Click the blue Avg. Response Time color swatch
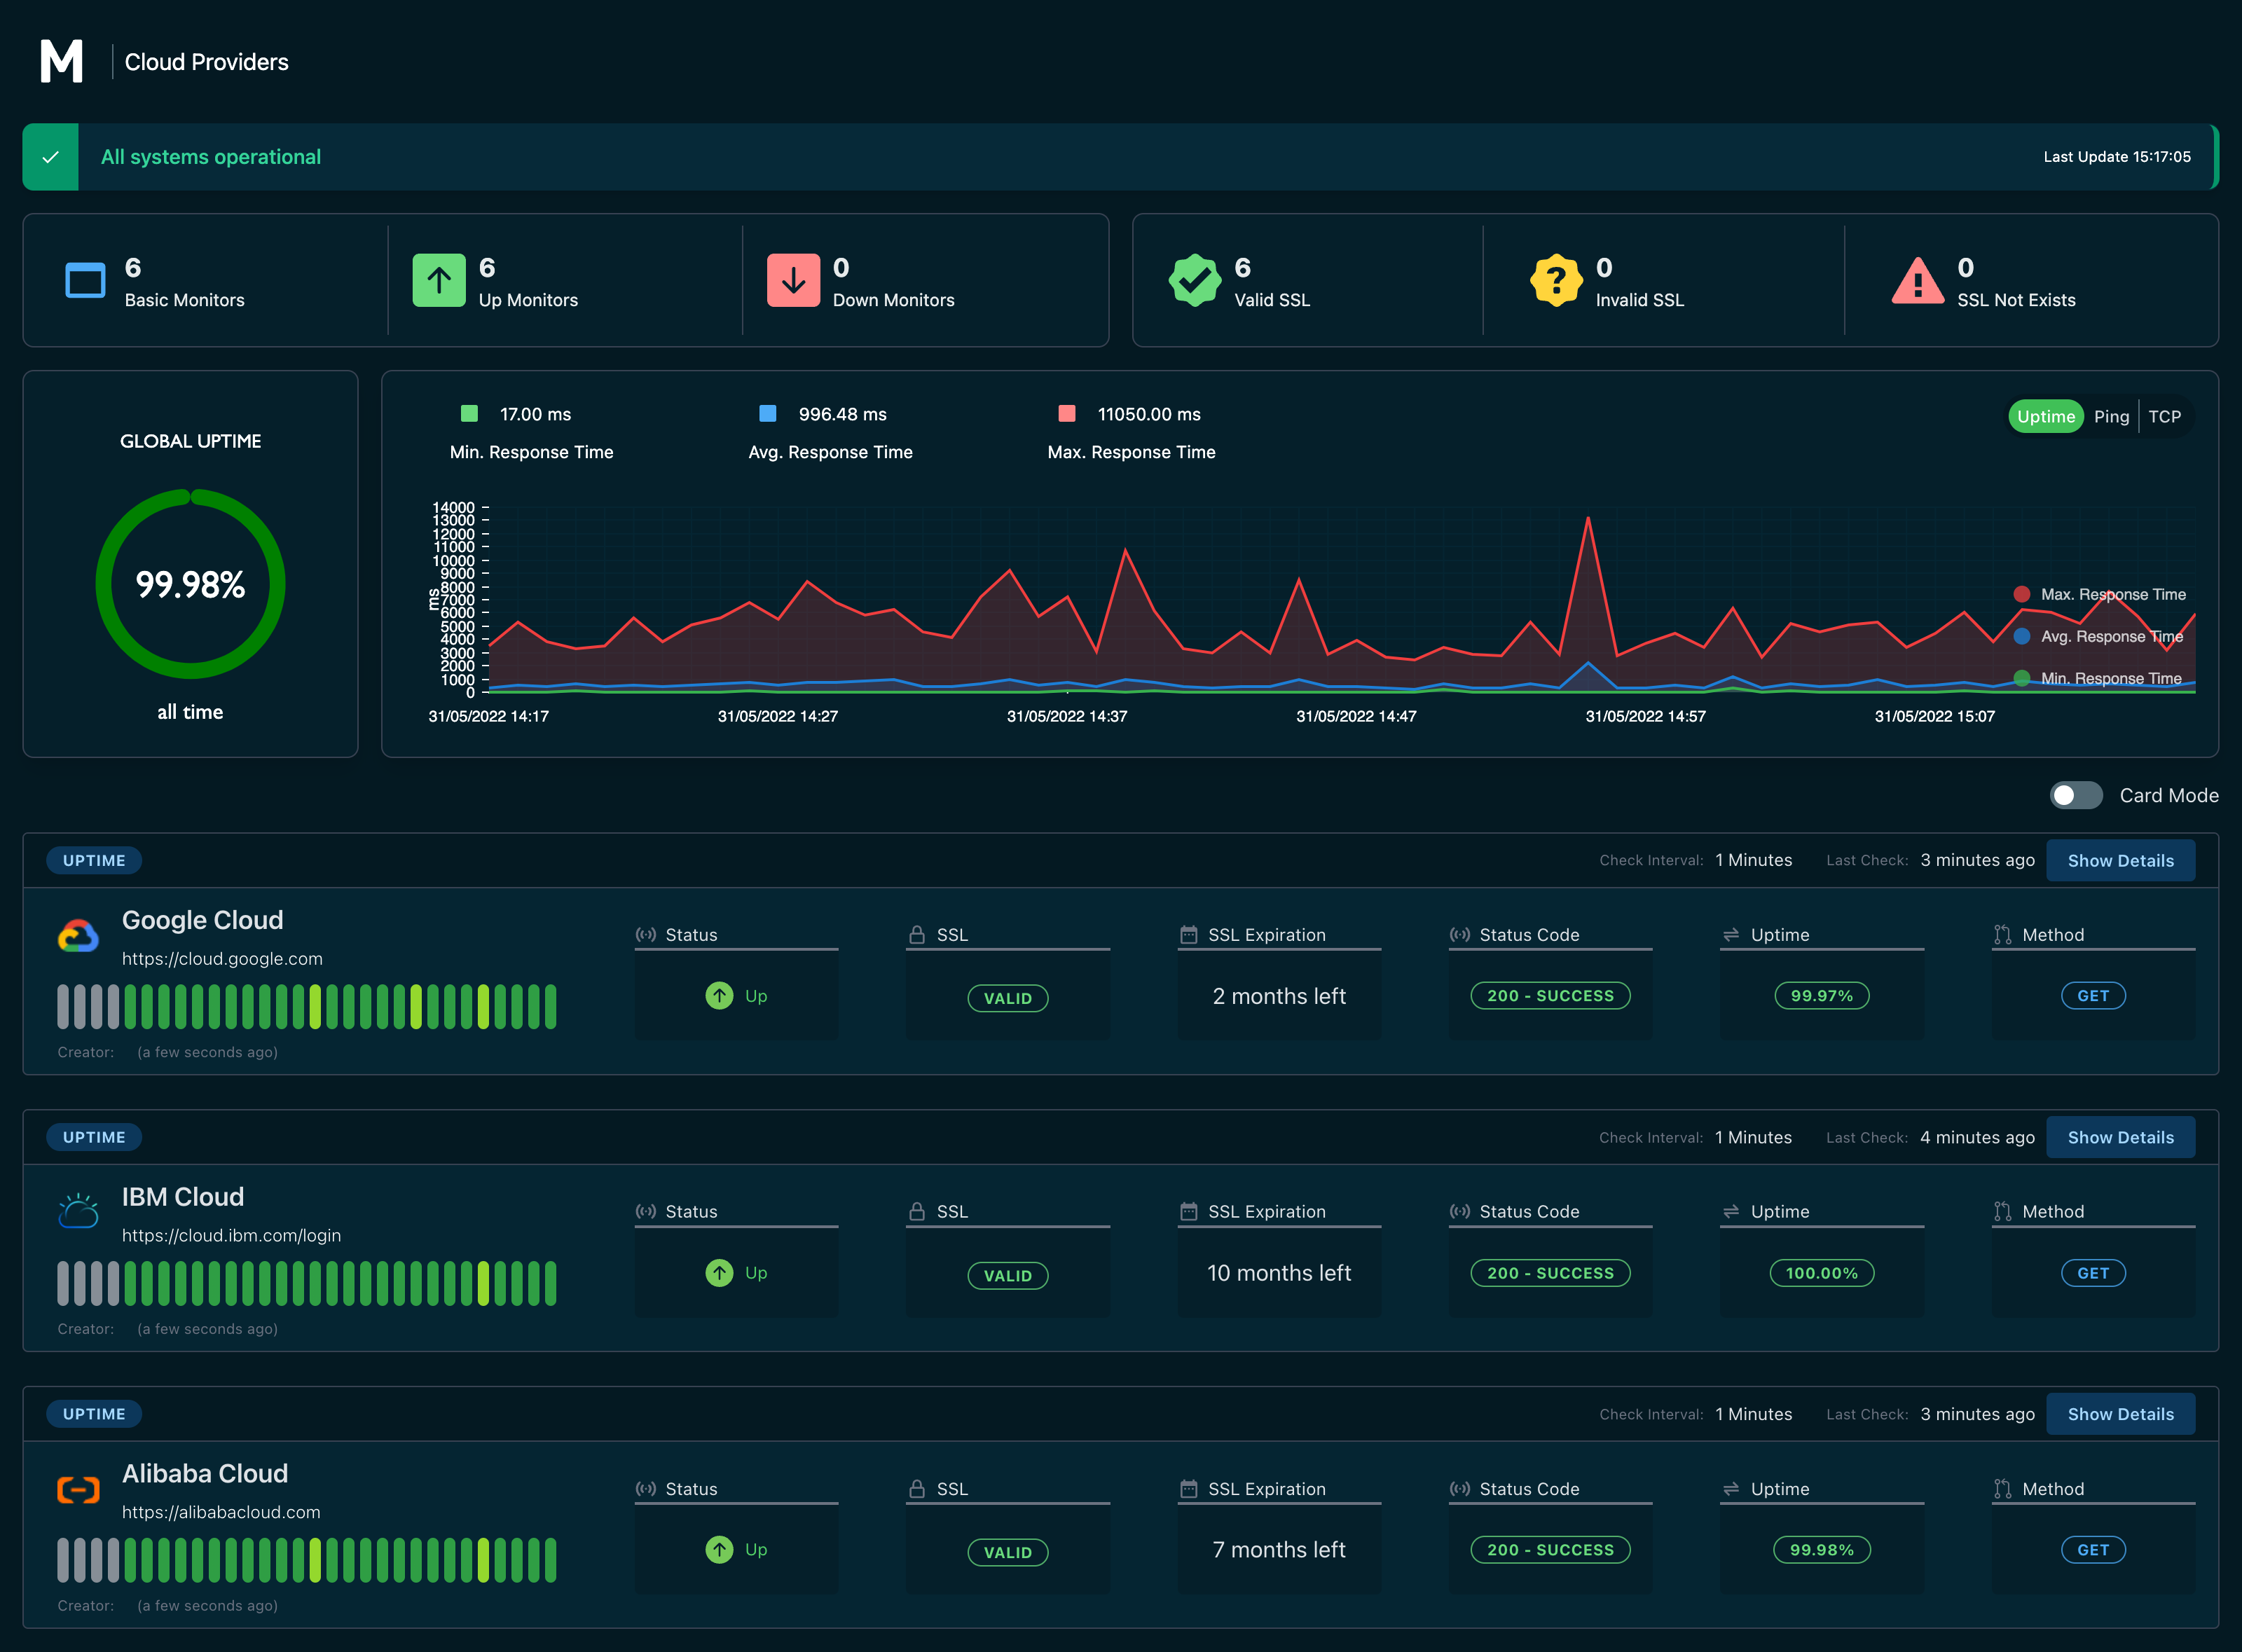Viewport: 2242px width, 1652px height. (x=768, y=414)
